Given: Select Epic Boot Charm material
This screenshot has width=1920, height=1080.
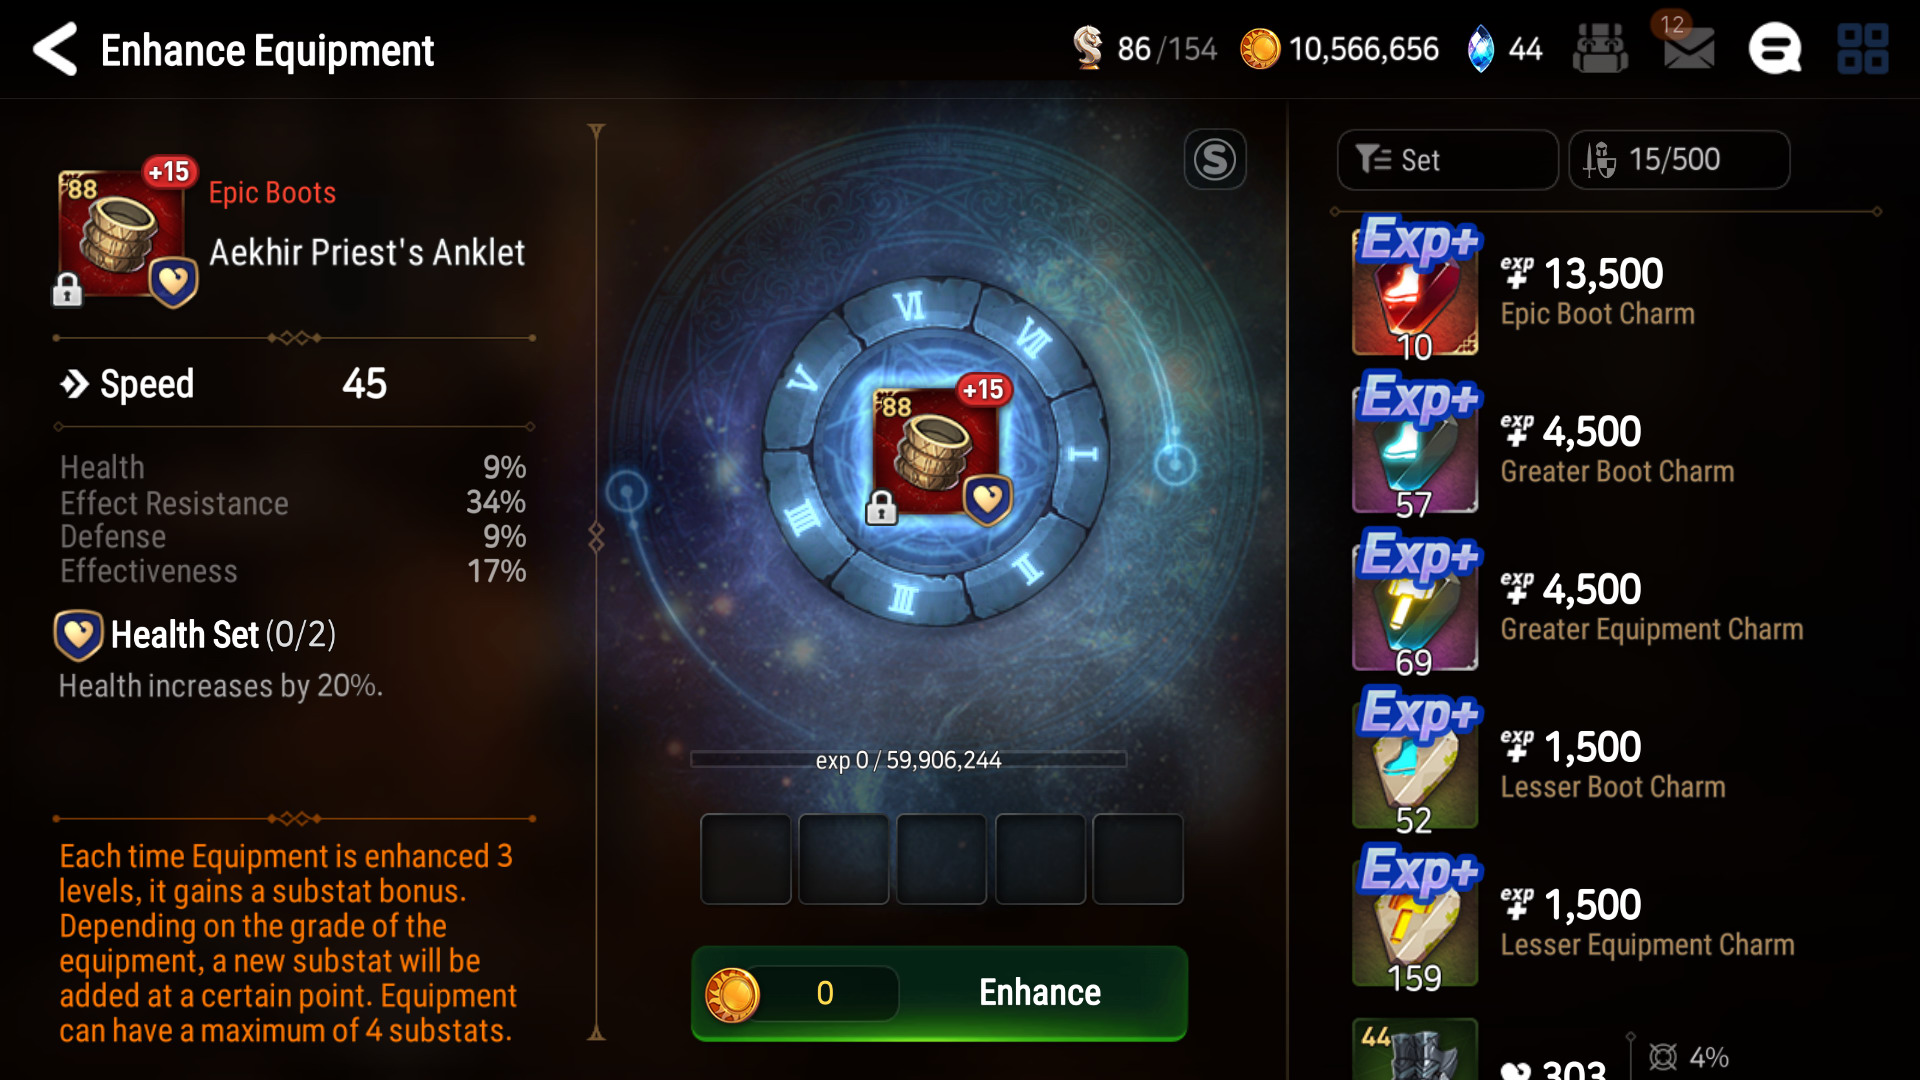Looking at the screenshot, I should tap(1600, 288).
